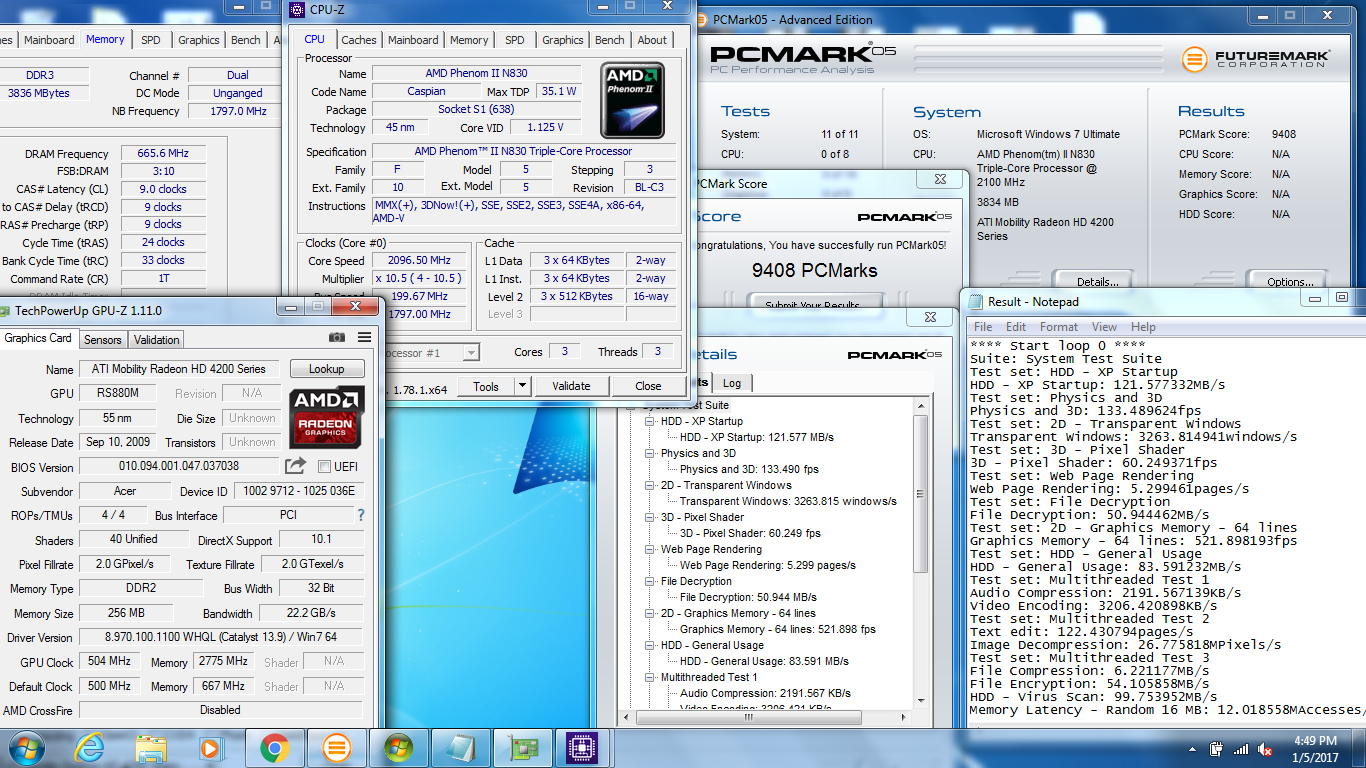The height and width of the screenshot is (768, 1366).
Task: Open Validation tab in GPU-Z
Action: 157,339
